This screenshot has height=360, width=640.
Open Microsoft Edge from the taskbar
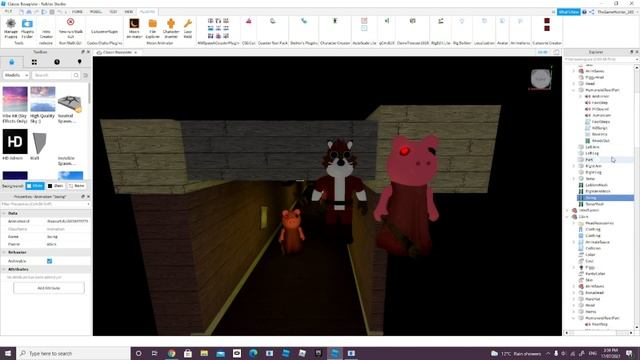(253, 353)
